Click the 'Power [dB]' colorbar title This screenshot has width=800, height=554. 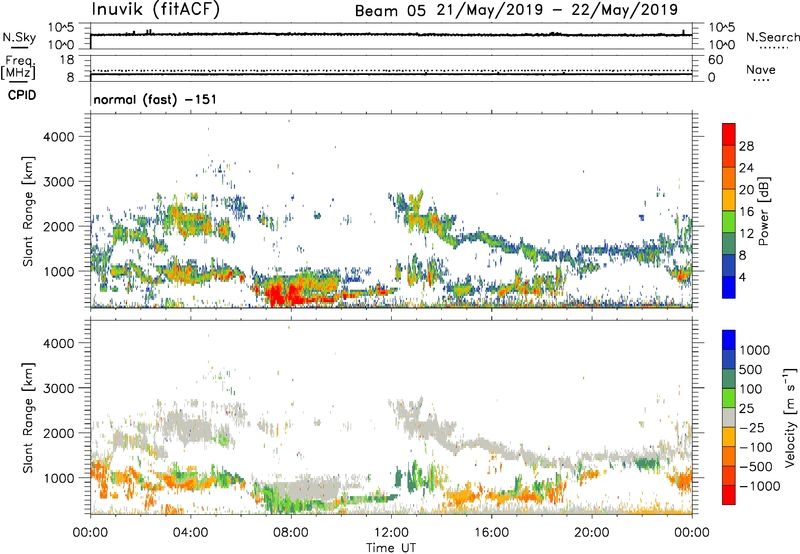(x=763, y=211)
